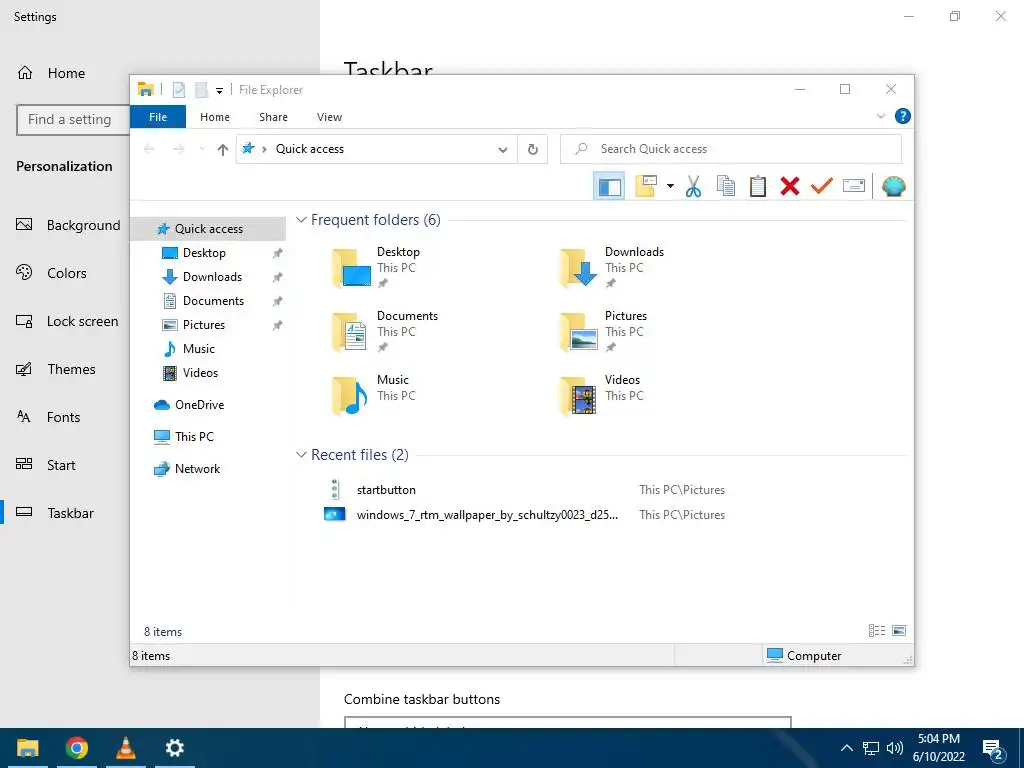This screenshot has height=768, width=1024.
Task: Open Themes in Settings sidebar
Action: 71,369
